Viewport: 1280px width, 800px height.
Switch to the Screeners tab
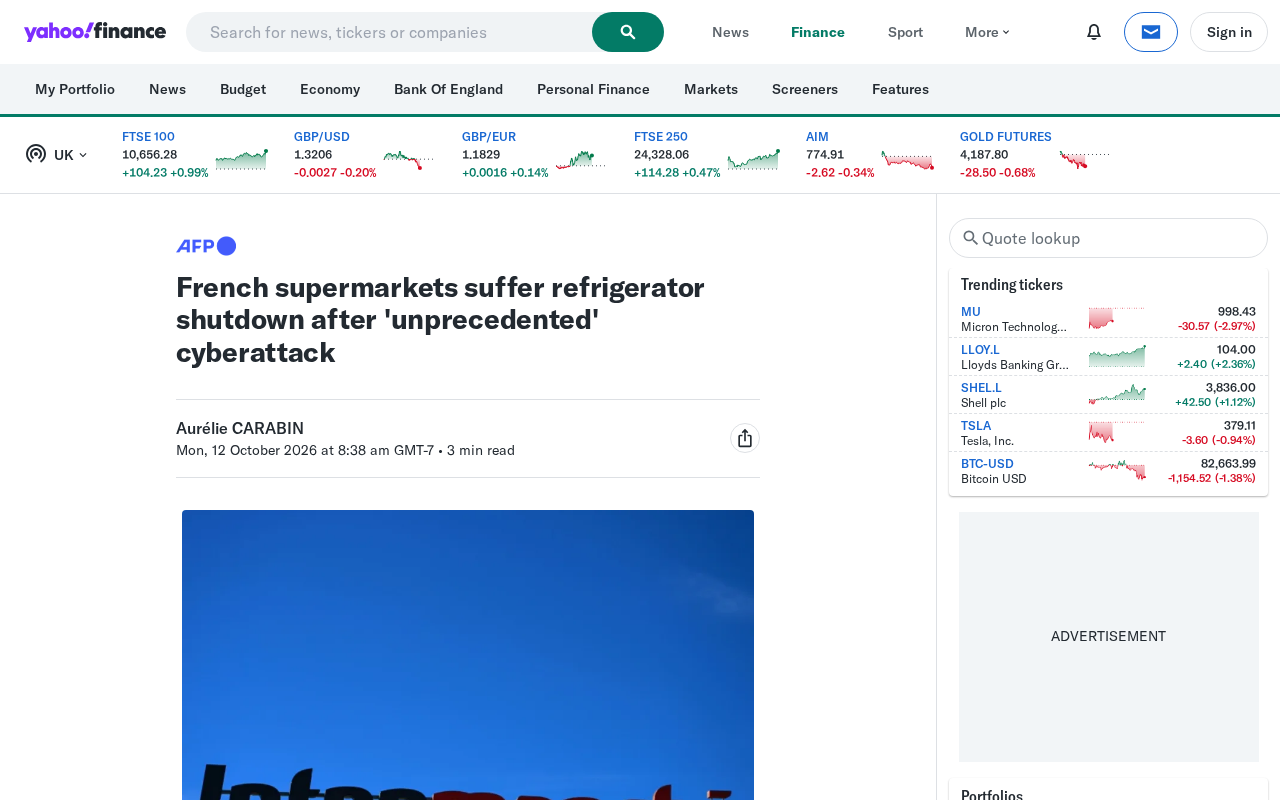click(x=805, y=89)
